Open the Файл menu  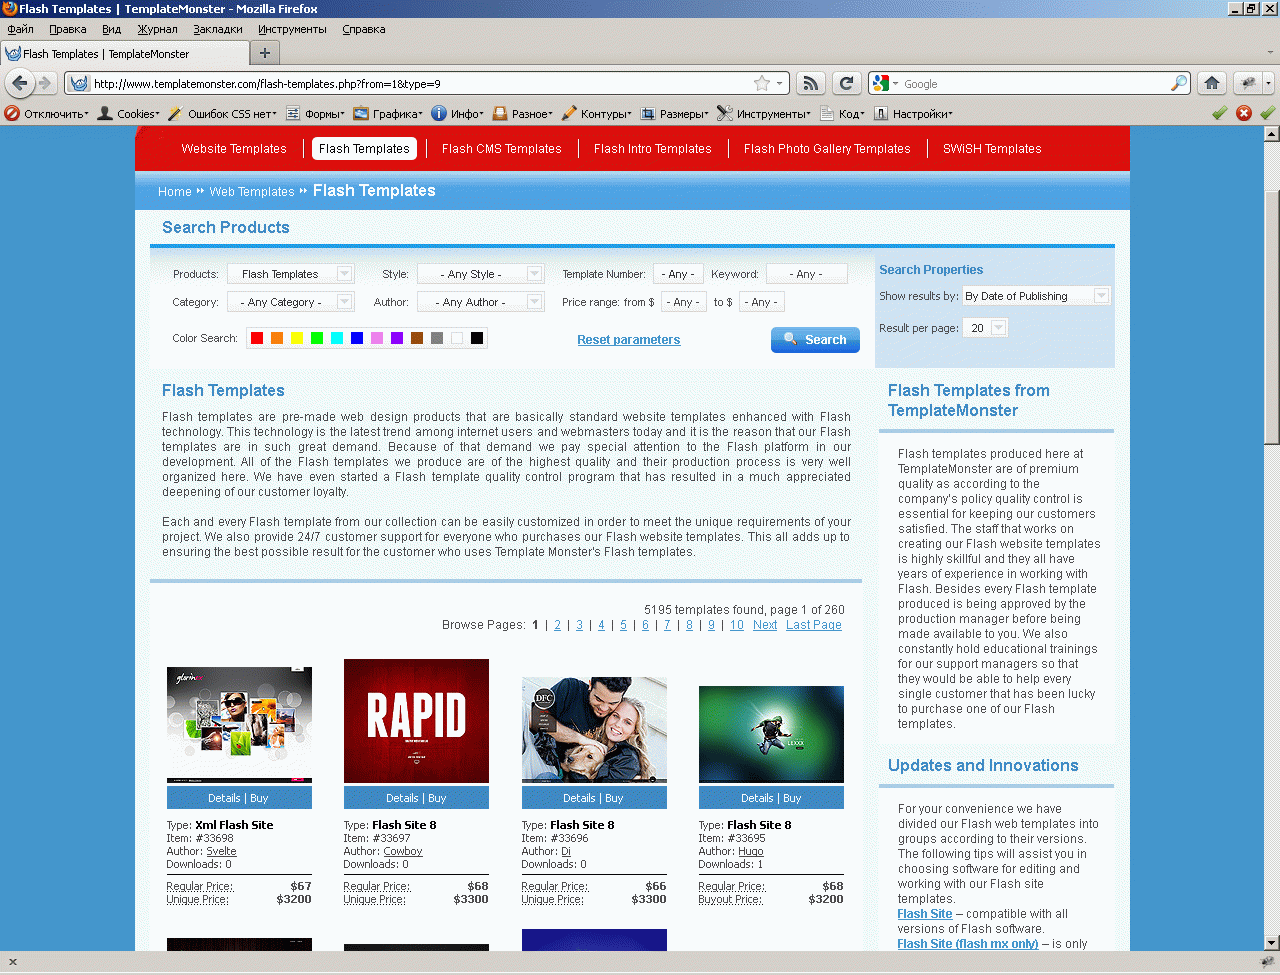point(20,29)
